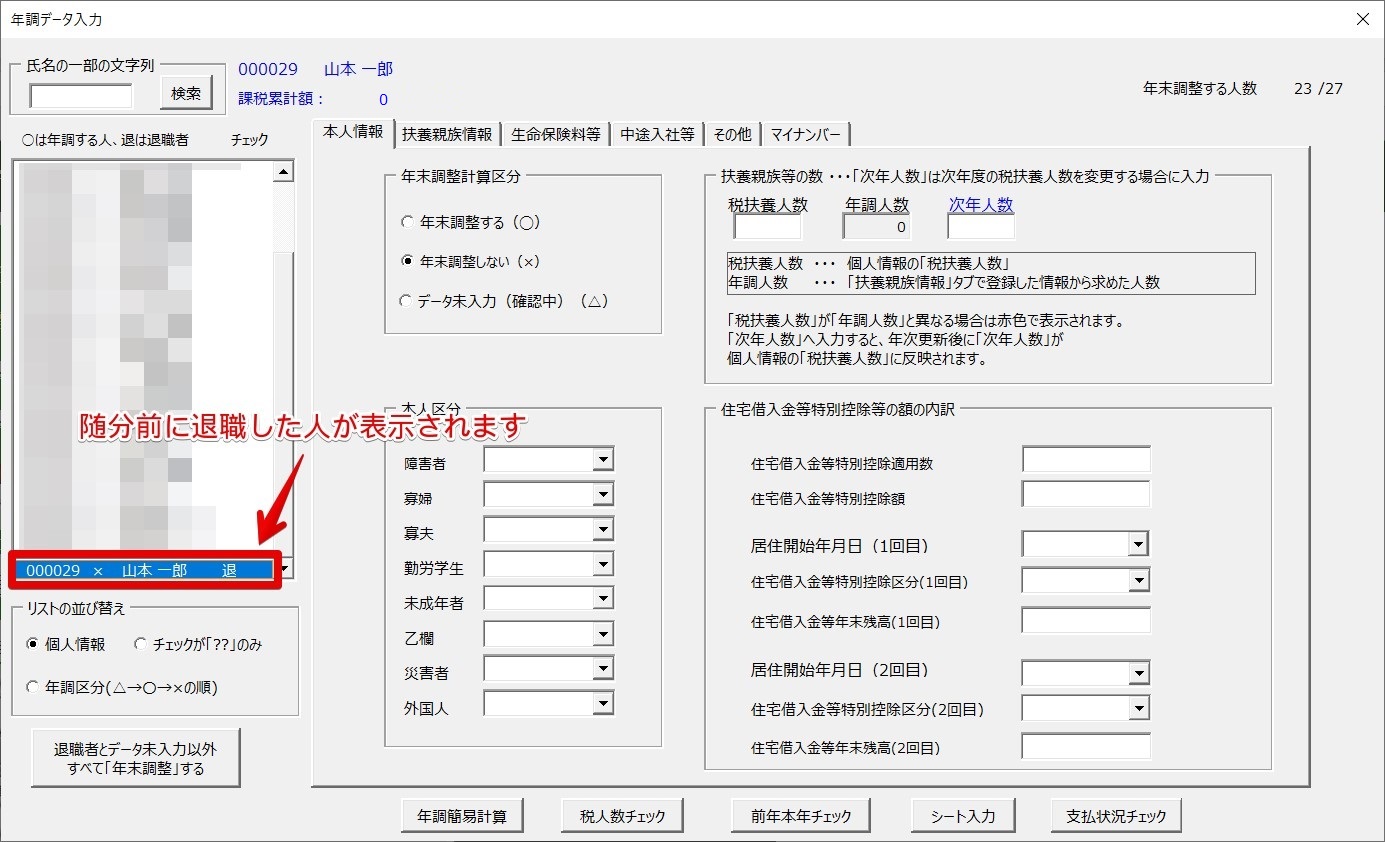1385x842 pixels.
Task: Click the 次年人数 blue label
Action: 981,204
